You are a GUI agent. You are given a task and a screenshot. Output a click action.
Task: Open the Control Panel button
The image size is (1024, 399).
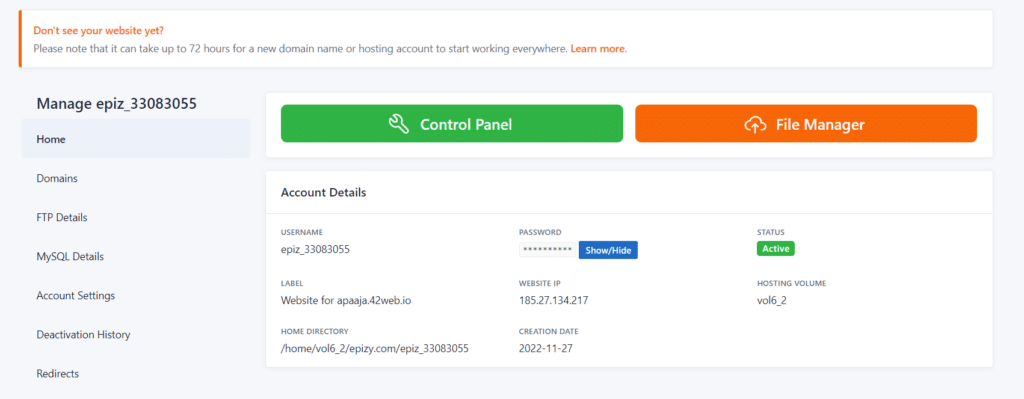[452, 123]
